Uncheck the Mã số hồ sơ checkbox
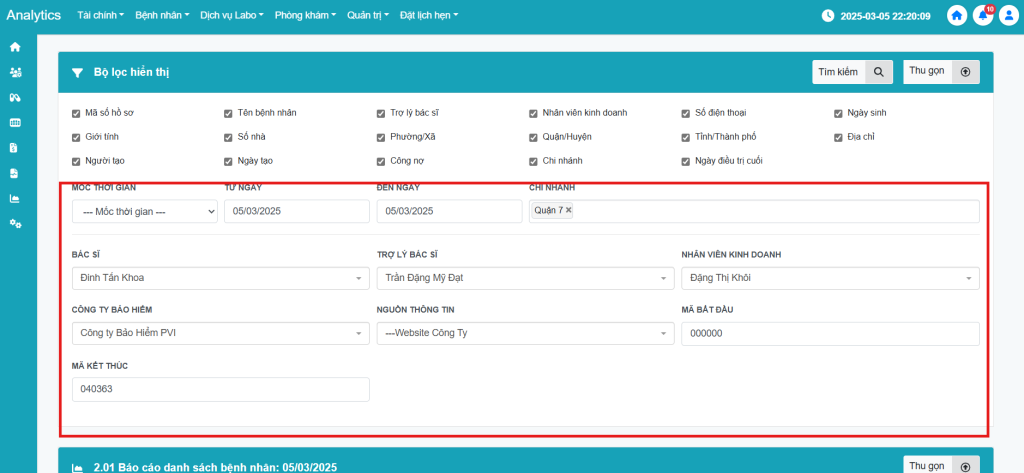The width and height of the screenshot is (1024, 473). pos(76,113)
